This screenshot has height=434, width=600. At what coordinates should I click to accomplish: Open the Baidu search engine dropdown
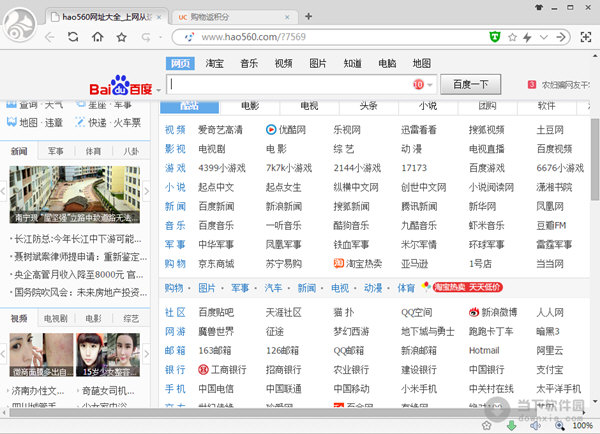coord(158,91)
